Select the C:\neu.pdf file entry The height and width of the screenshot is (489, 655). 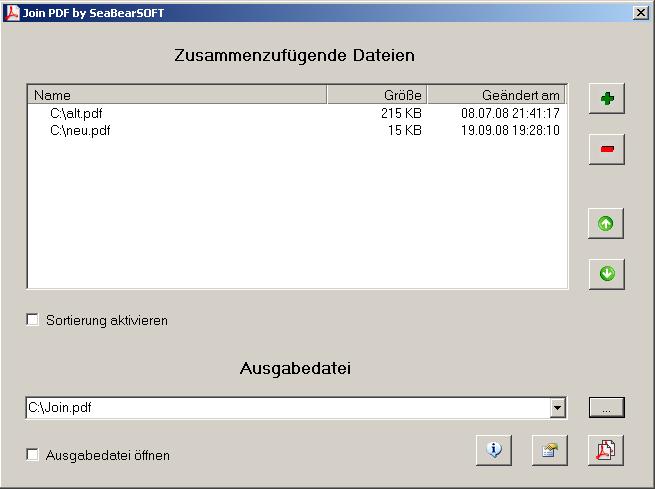point(79,131)
